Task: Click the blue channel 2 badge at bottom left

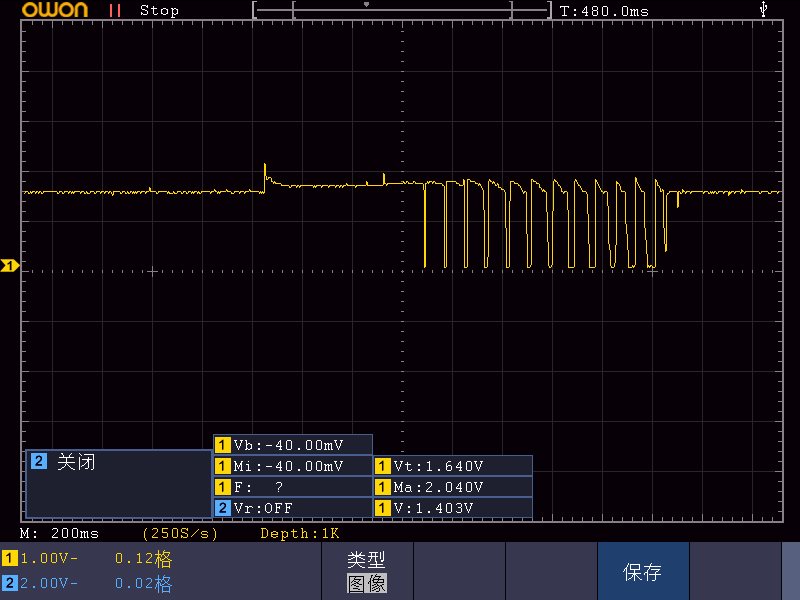Action: [x=10, y=583]
